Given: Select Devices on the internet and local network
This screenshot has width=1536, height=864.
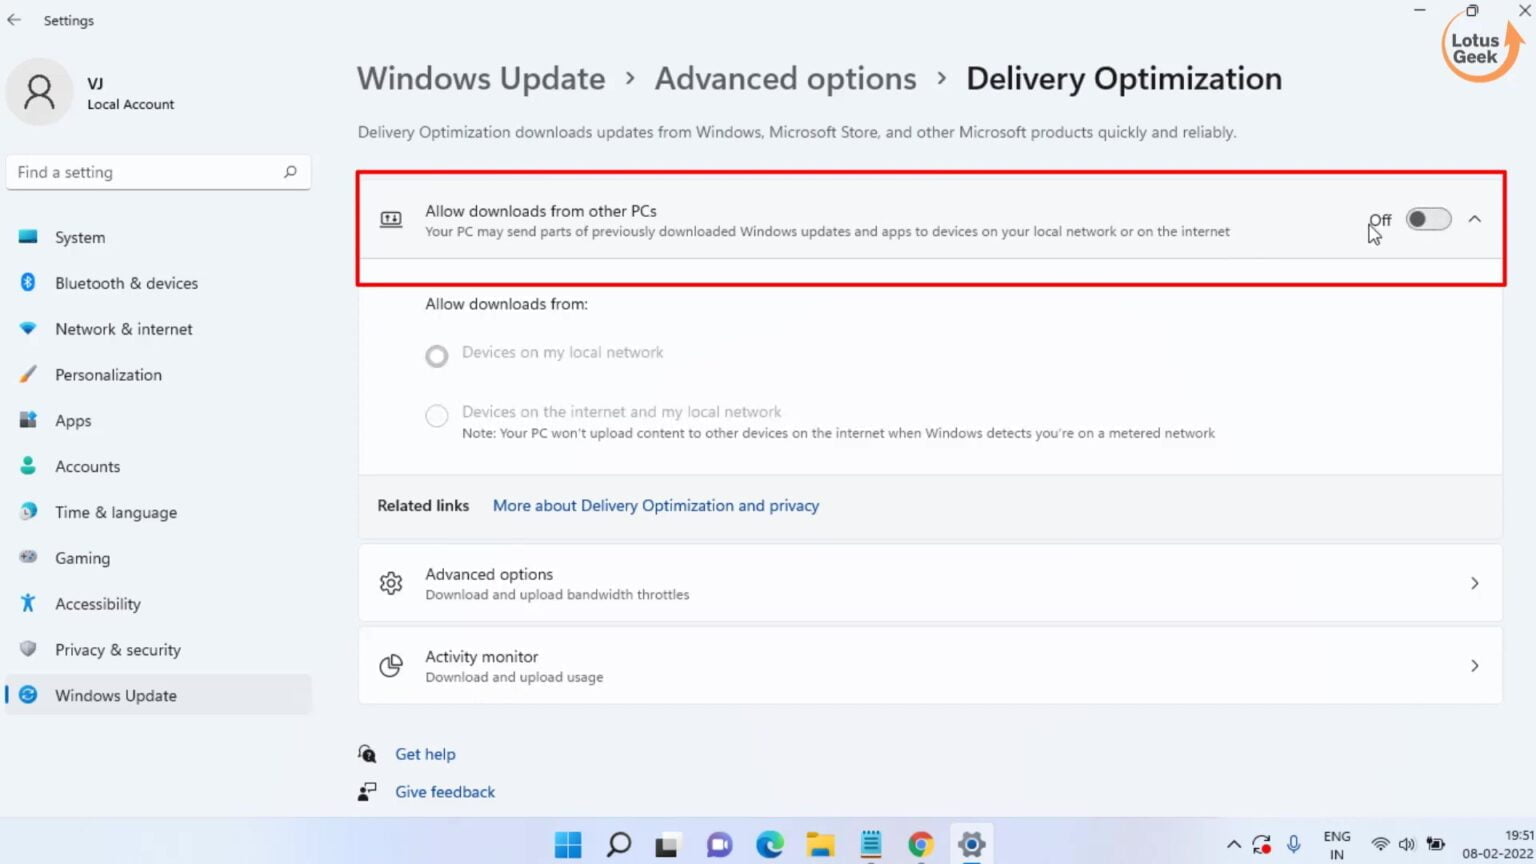Looking at the screenshot, I should click(437, 416).
